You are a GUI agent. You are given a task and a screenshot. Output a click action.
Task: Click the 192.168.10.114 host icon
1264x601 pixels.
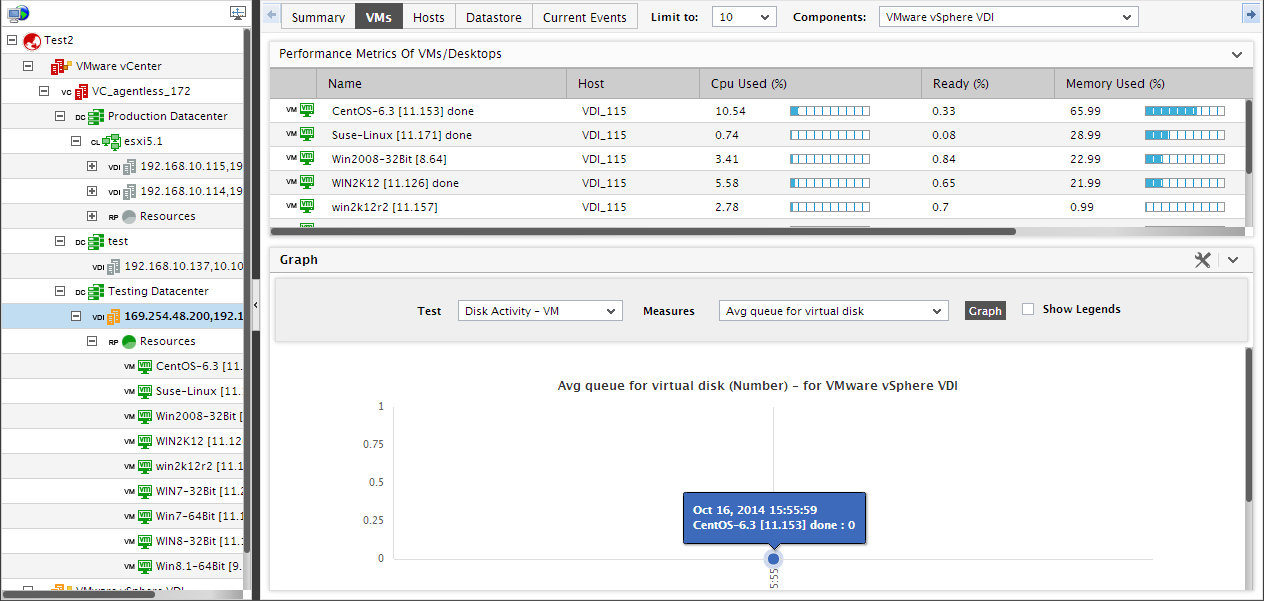[x=129, y=191]
